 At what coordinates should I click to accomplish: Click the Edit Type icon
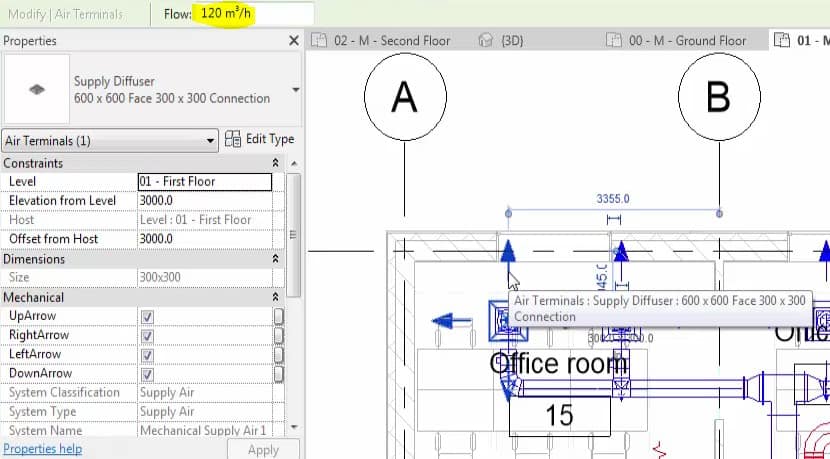click(x=233, y=140)
